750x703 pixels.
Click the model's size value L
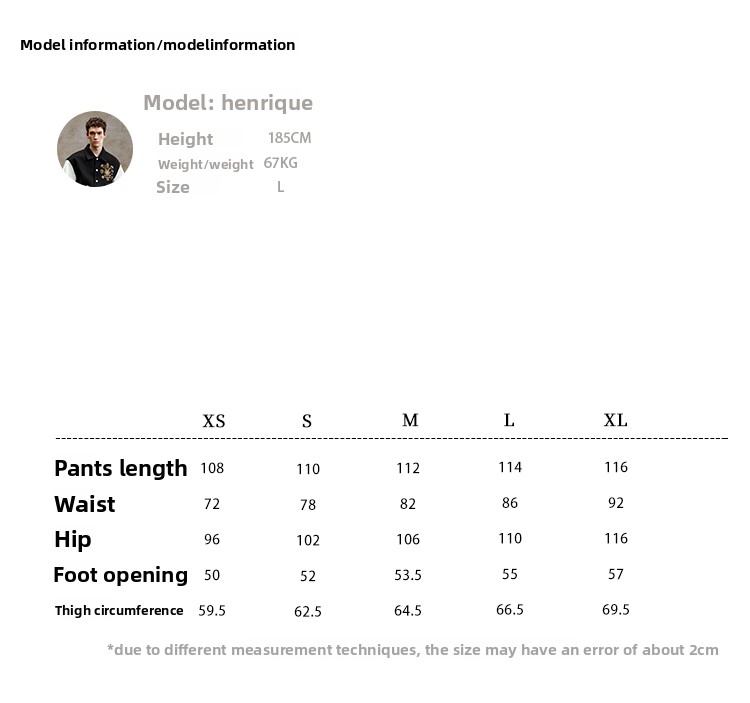[x=280, y=187]
